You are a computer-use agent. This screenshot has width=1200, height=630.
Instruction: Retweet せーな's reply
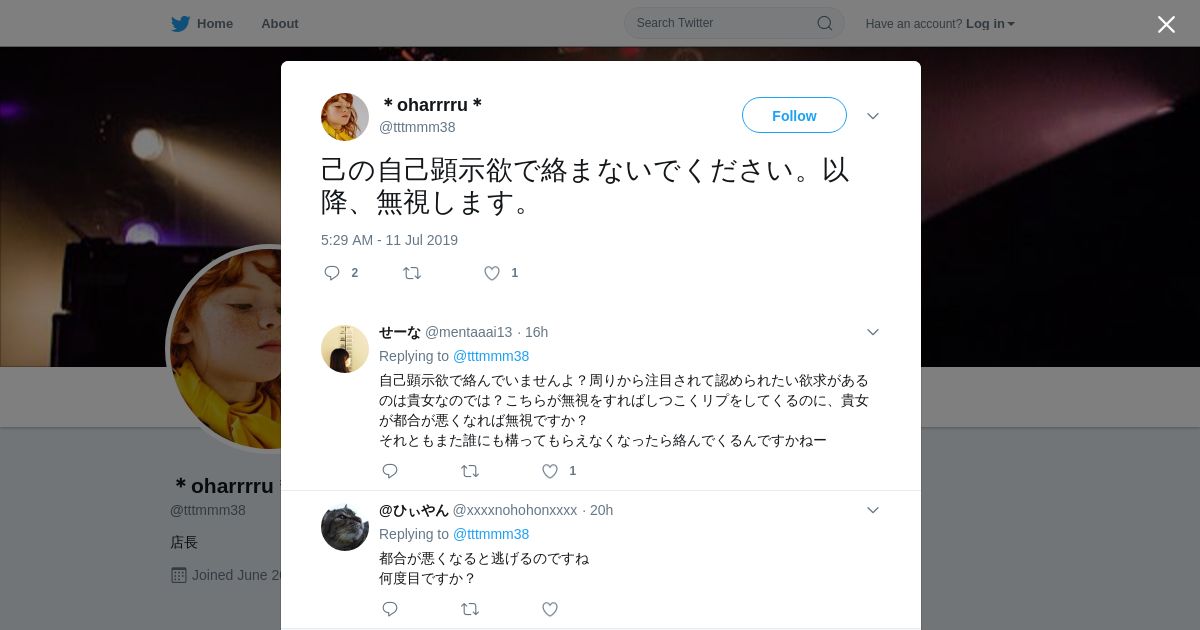pyautogui.click(x=470, y=471)
